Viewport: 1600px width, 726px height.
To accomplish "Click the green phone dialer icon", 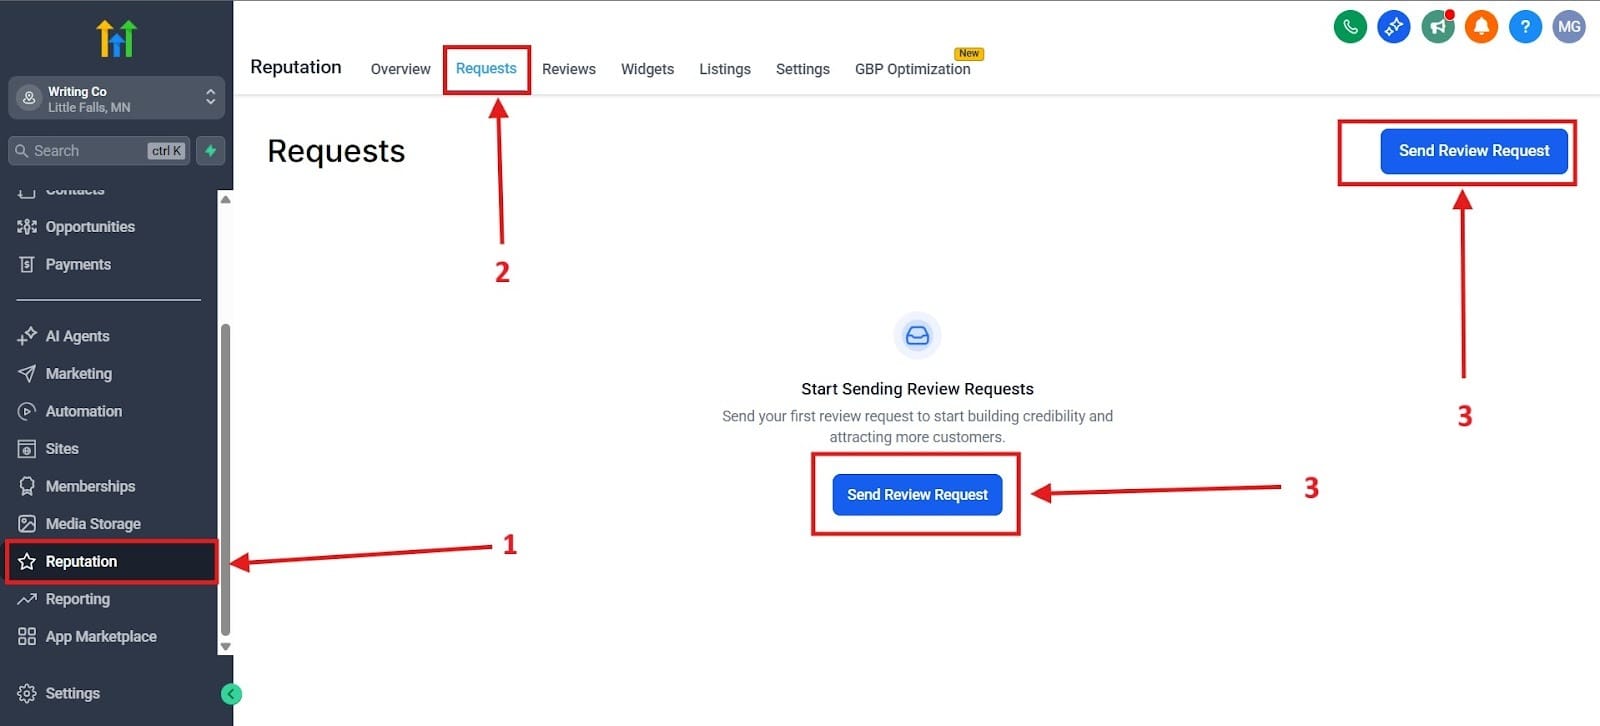I will pyautogui.click(x=1350, y=27).
